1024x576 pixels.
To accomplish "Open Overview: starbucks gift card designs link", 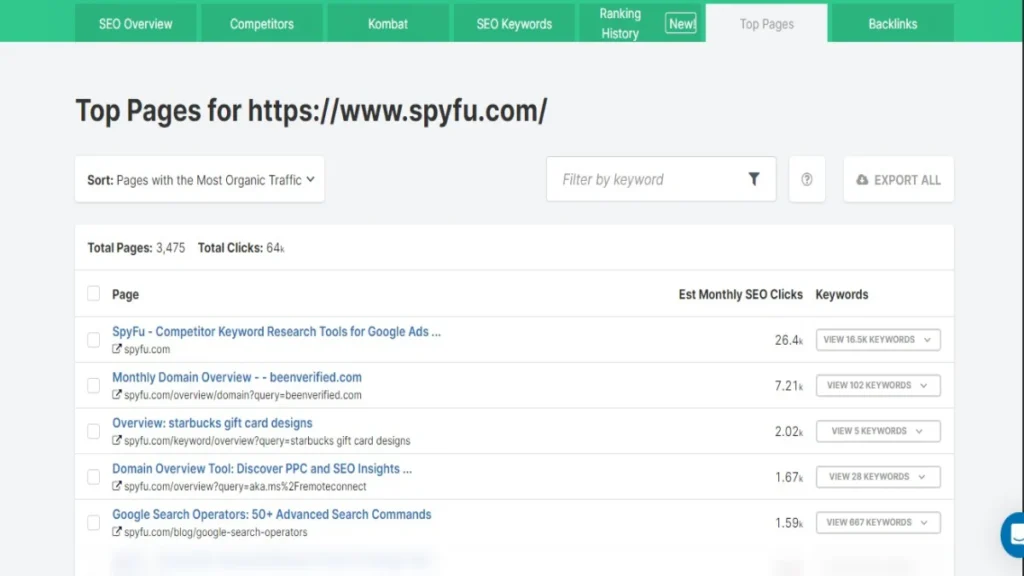I will click(x=212, y=423).
